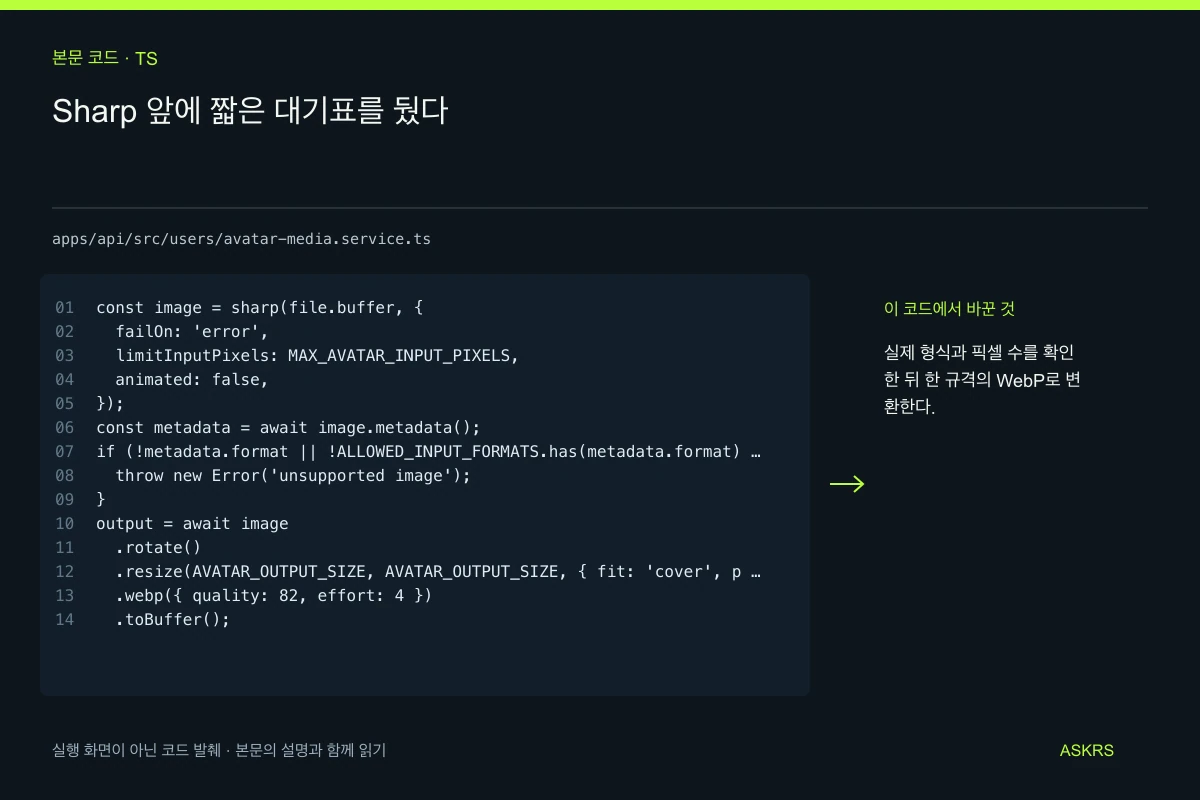The image size is (1200, 800).
Task: Click line 07 with ALLOWED_INPUT_FORMATS check
Action: tap(428, 451)
